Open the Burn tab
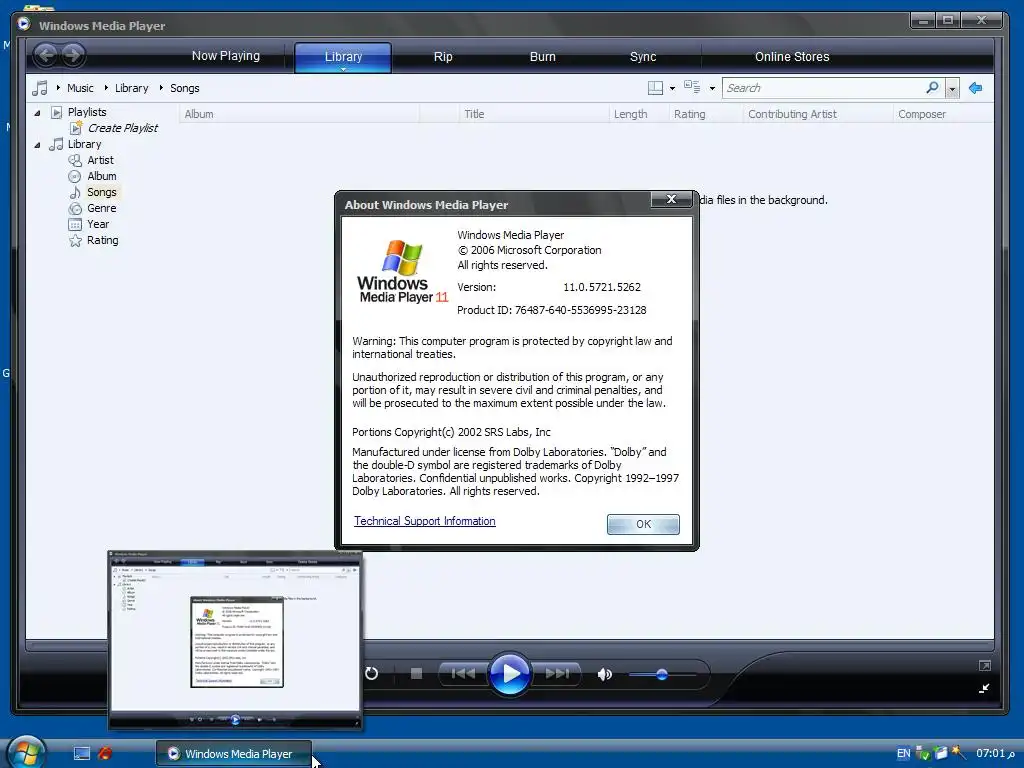The height and width of the screenshot is (768, 1024). [543, 57]
